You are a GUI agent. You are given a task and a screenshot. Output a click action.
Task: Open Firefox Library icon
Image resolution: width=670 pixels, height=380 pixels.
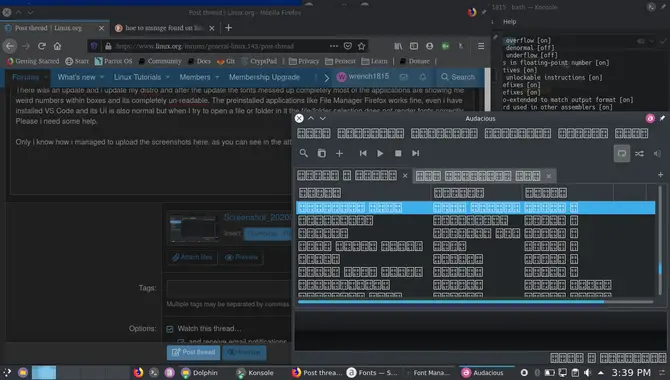point(398,46)
